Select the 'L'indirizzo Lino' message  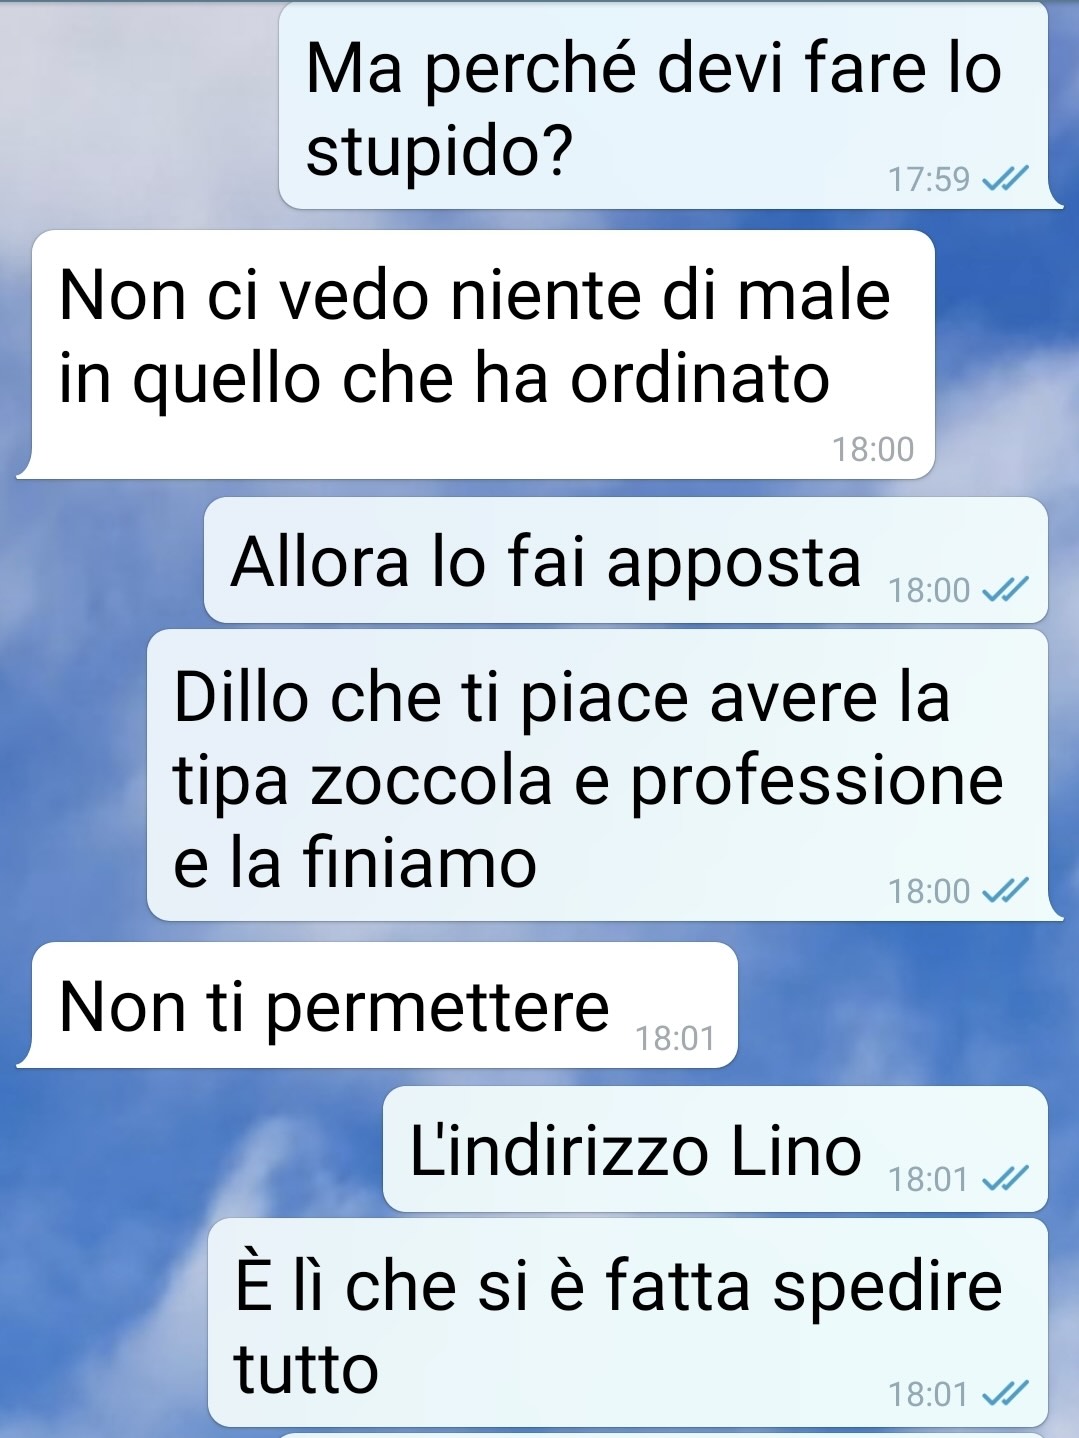715,1149
